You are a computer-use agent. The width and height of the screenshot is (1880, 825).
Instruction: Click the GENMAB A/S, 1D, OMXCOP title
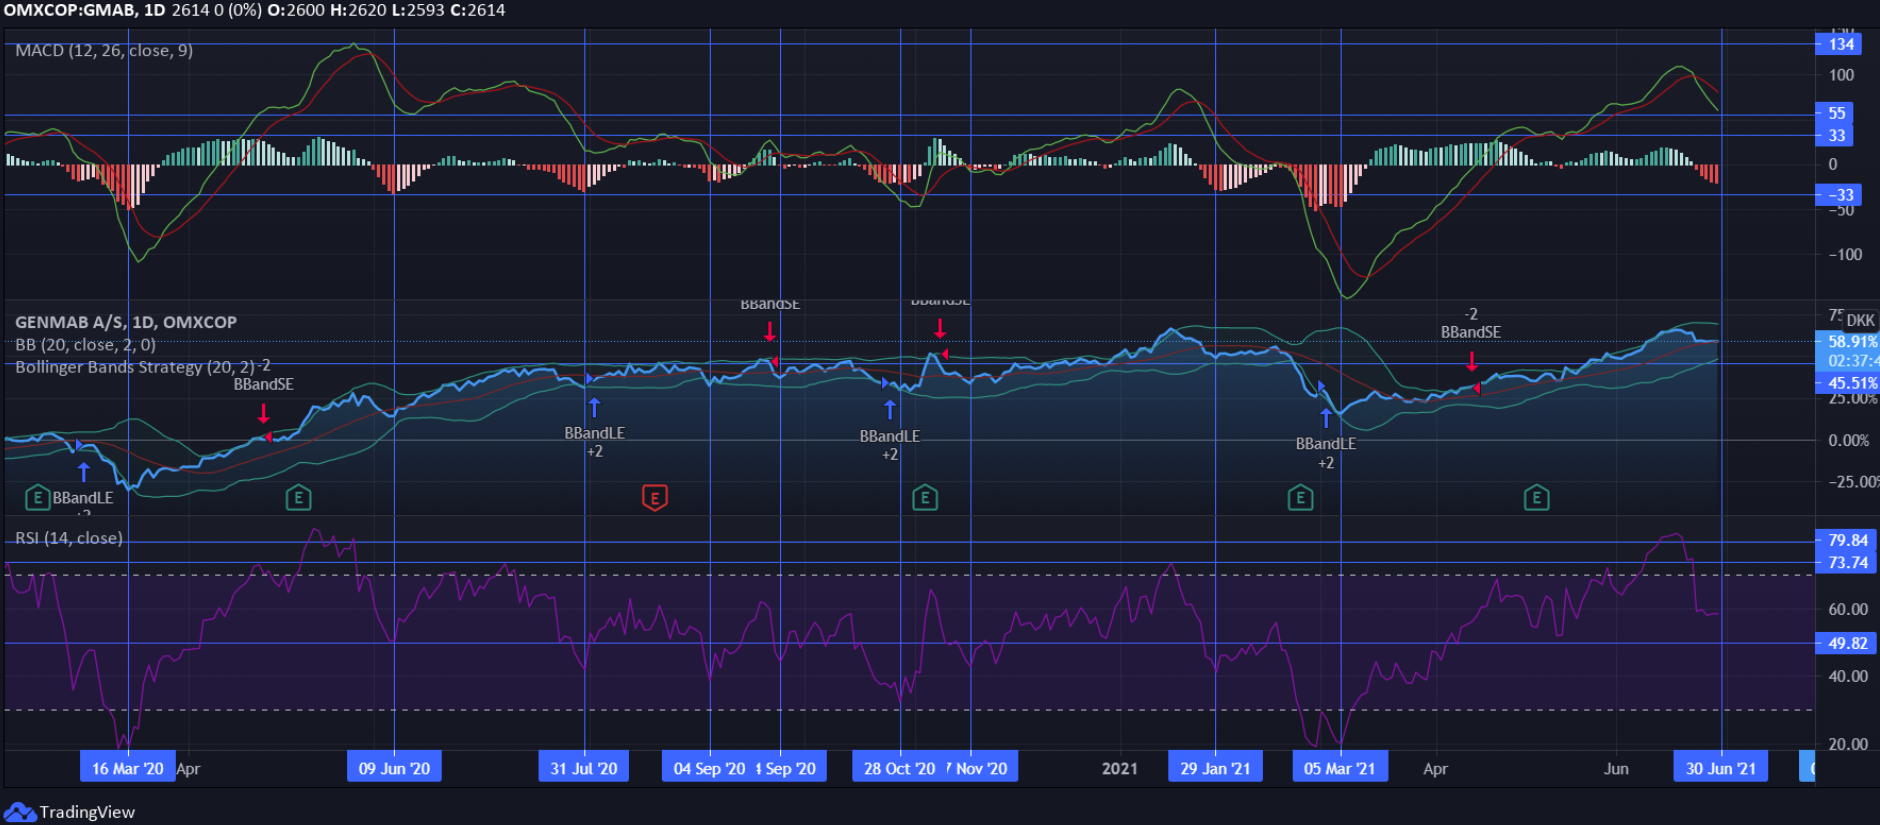[x=126, y=322]
